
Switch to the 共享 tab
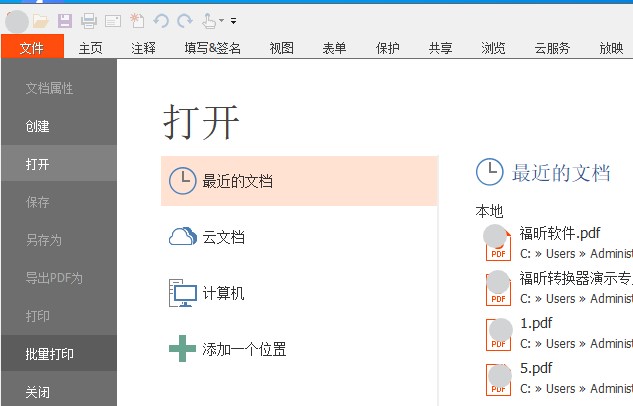point(440,48)
